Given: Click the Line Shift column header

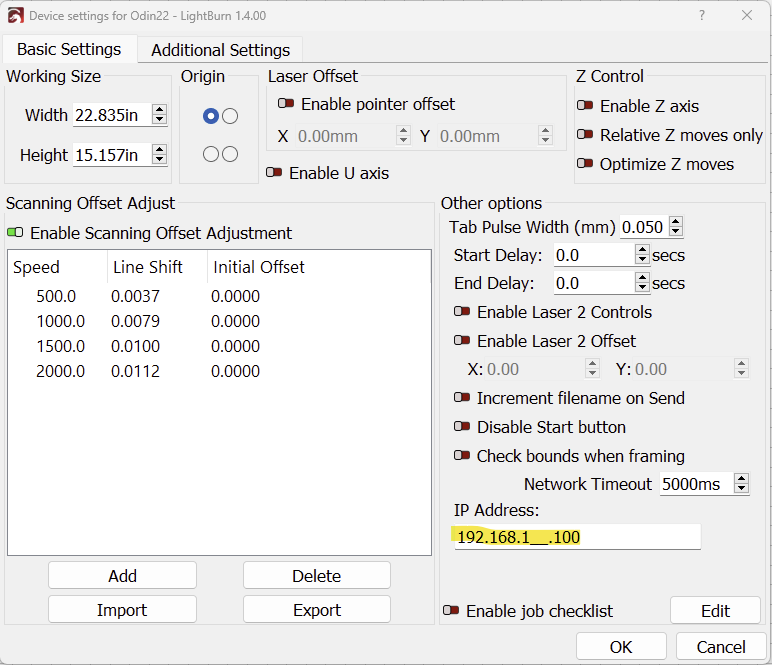Looking at the screenshot, I should coord(157,267).
